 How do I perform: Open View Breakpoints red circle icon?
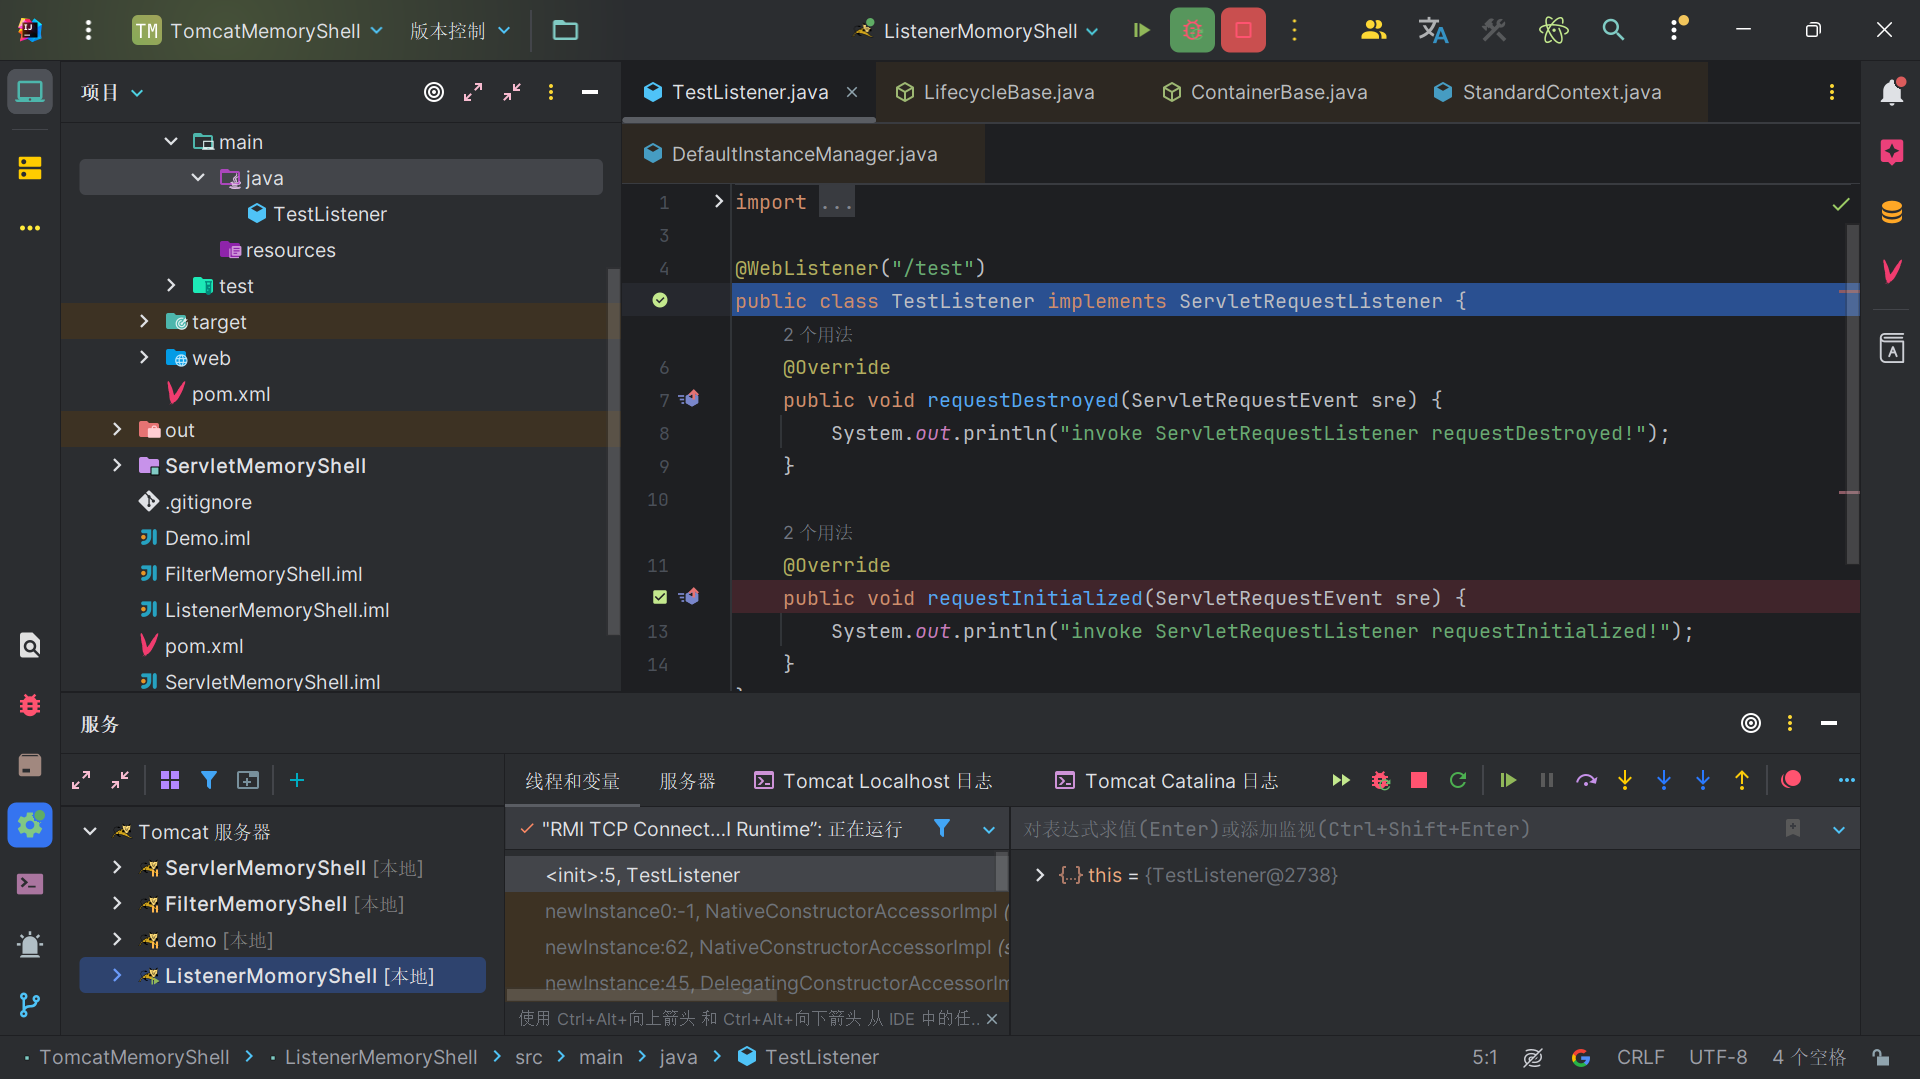1791,779
